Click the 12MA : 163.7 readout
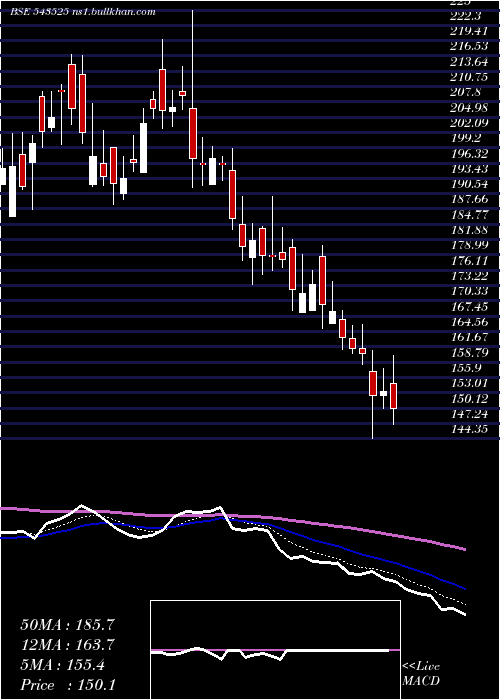Image resolution: width=500 pixels, height=700 pixels. click(67, 645)
